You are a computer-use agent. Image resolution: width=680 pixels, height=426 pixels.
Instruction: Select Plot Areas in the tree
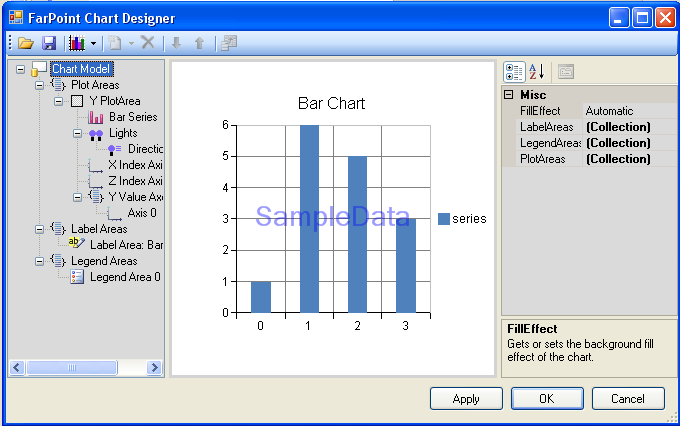[x=95, y=85]
